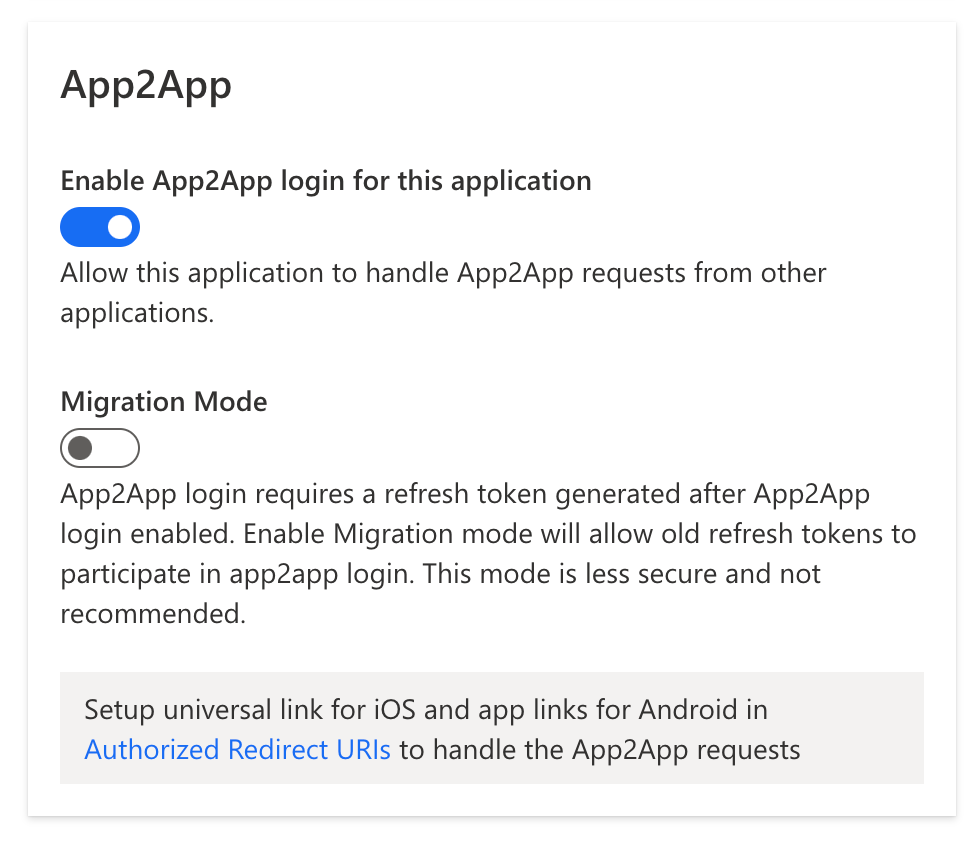Click the App2App section heading
The width and height of the screenshot is (980, 848).
(146, 85)
